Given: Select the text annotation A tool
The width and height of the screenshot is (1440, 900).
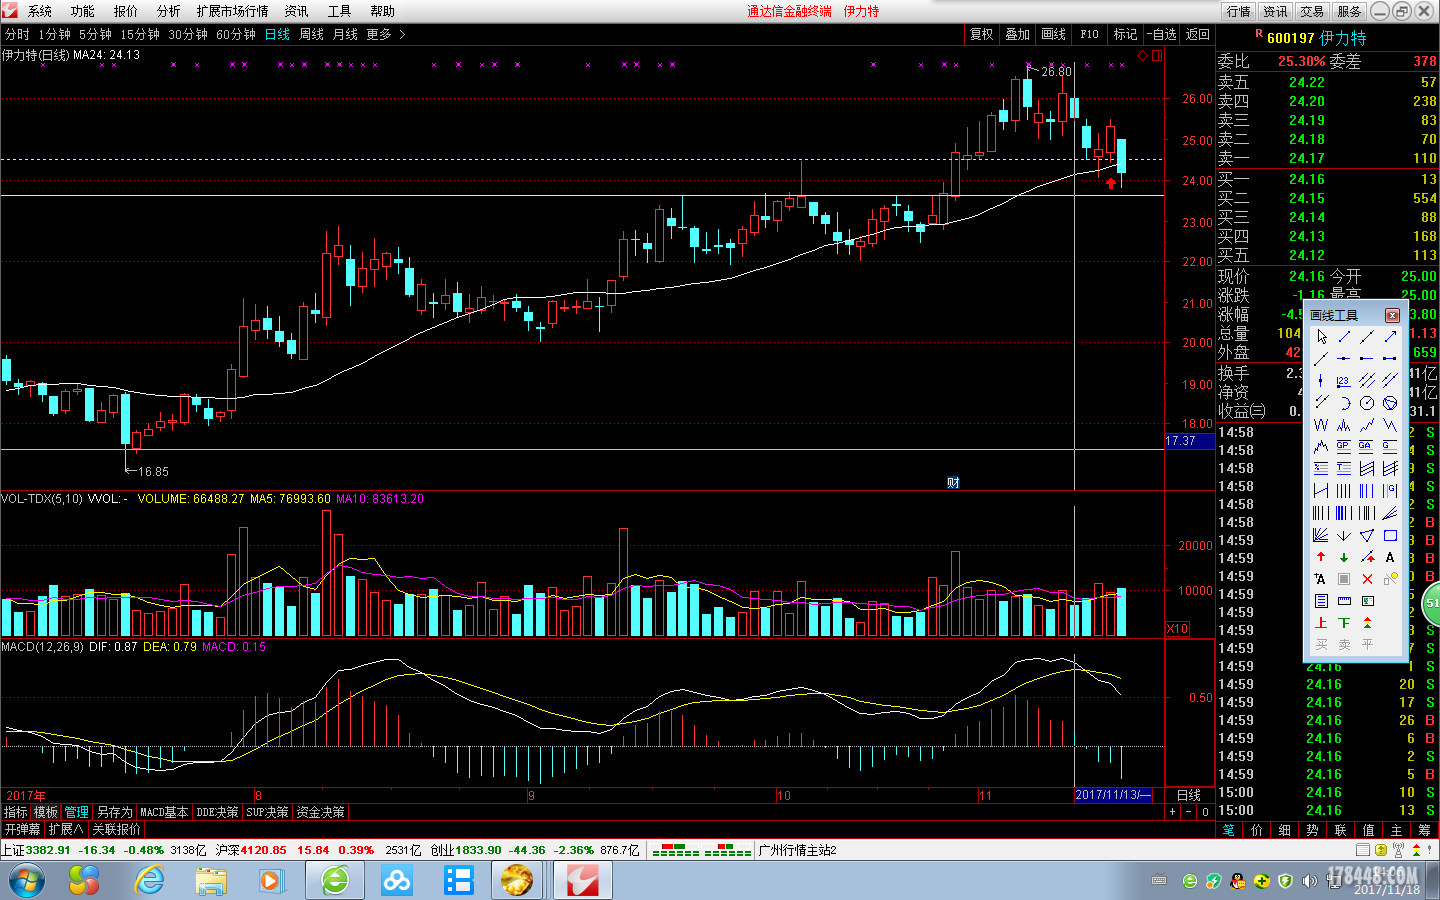Looking at the screenshot, I should pyautogui.click(x=1390, y=557).
